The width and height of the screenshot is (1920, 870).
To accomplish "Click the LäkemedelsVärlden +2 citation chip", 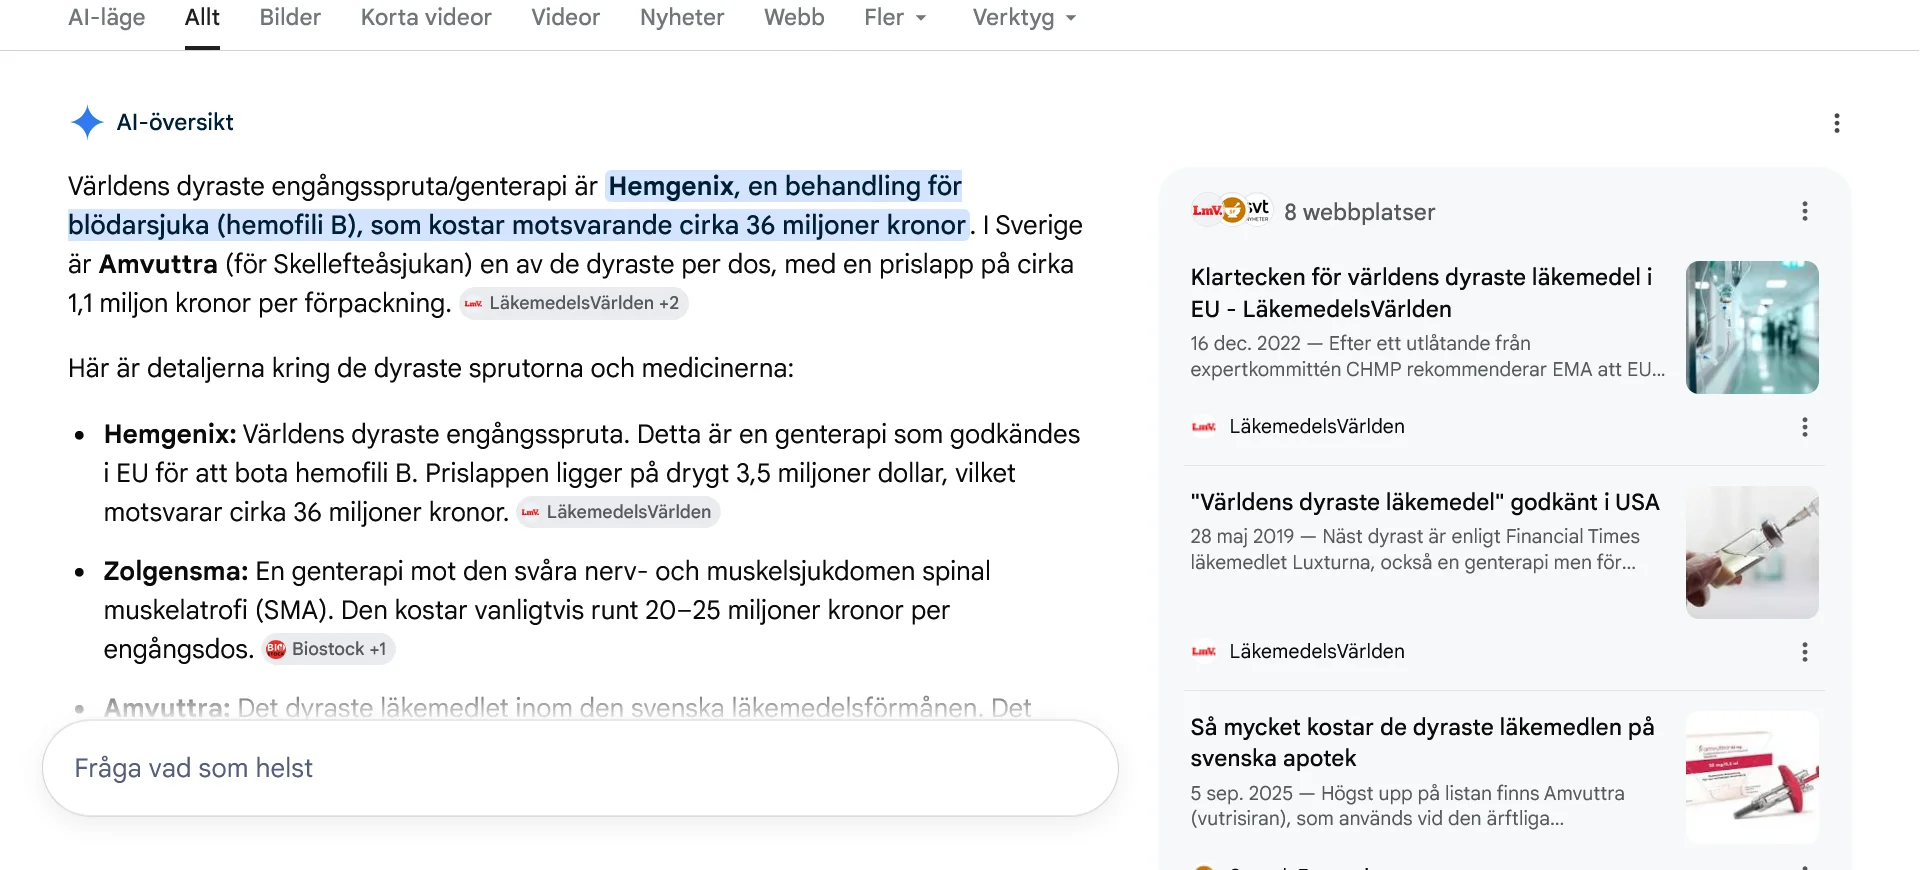I will 573,303.
